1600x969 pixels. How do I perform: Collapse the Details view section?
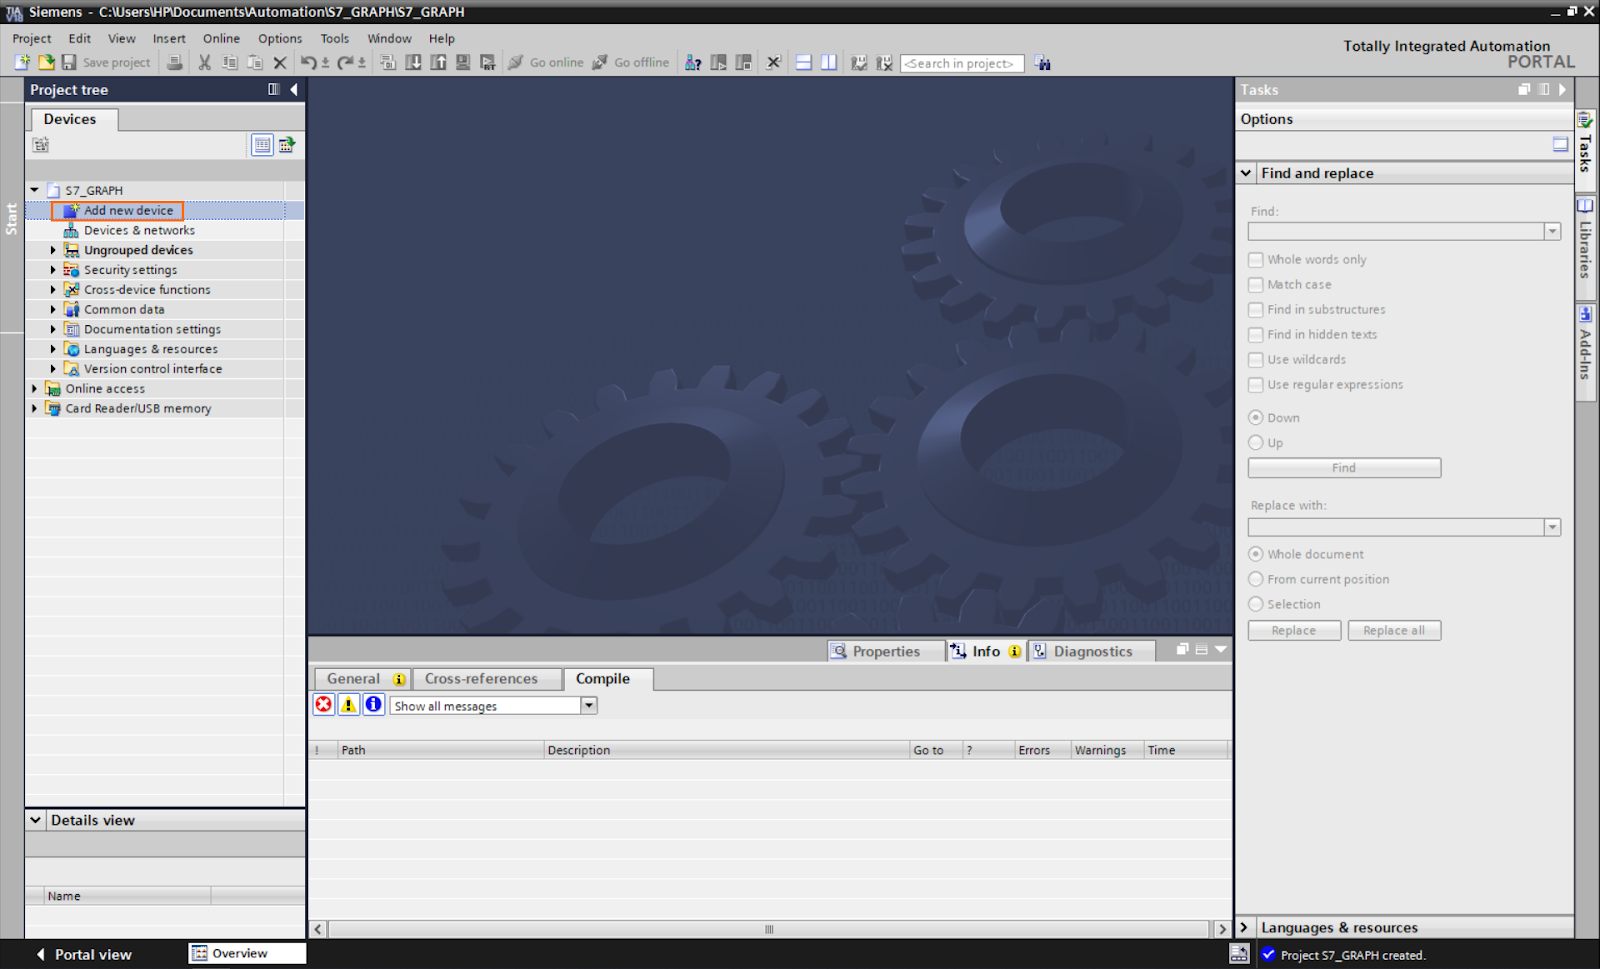click(36, 820)
